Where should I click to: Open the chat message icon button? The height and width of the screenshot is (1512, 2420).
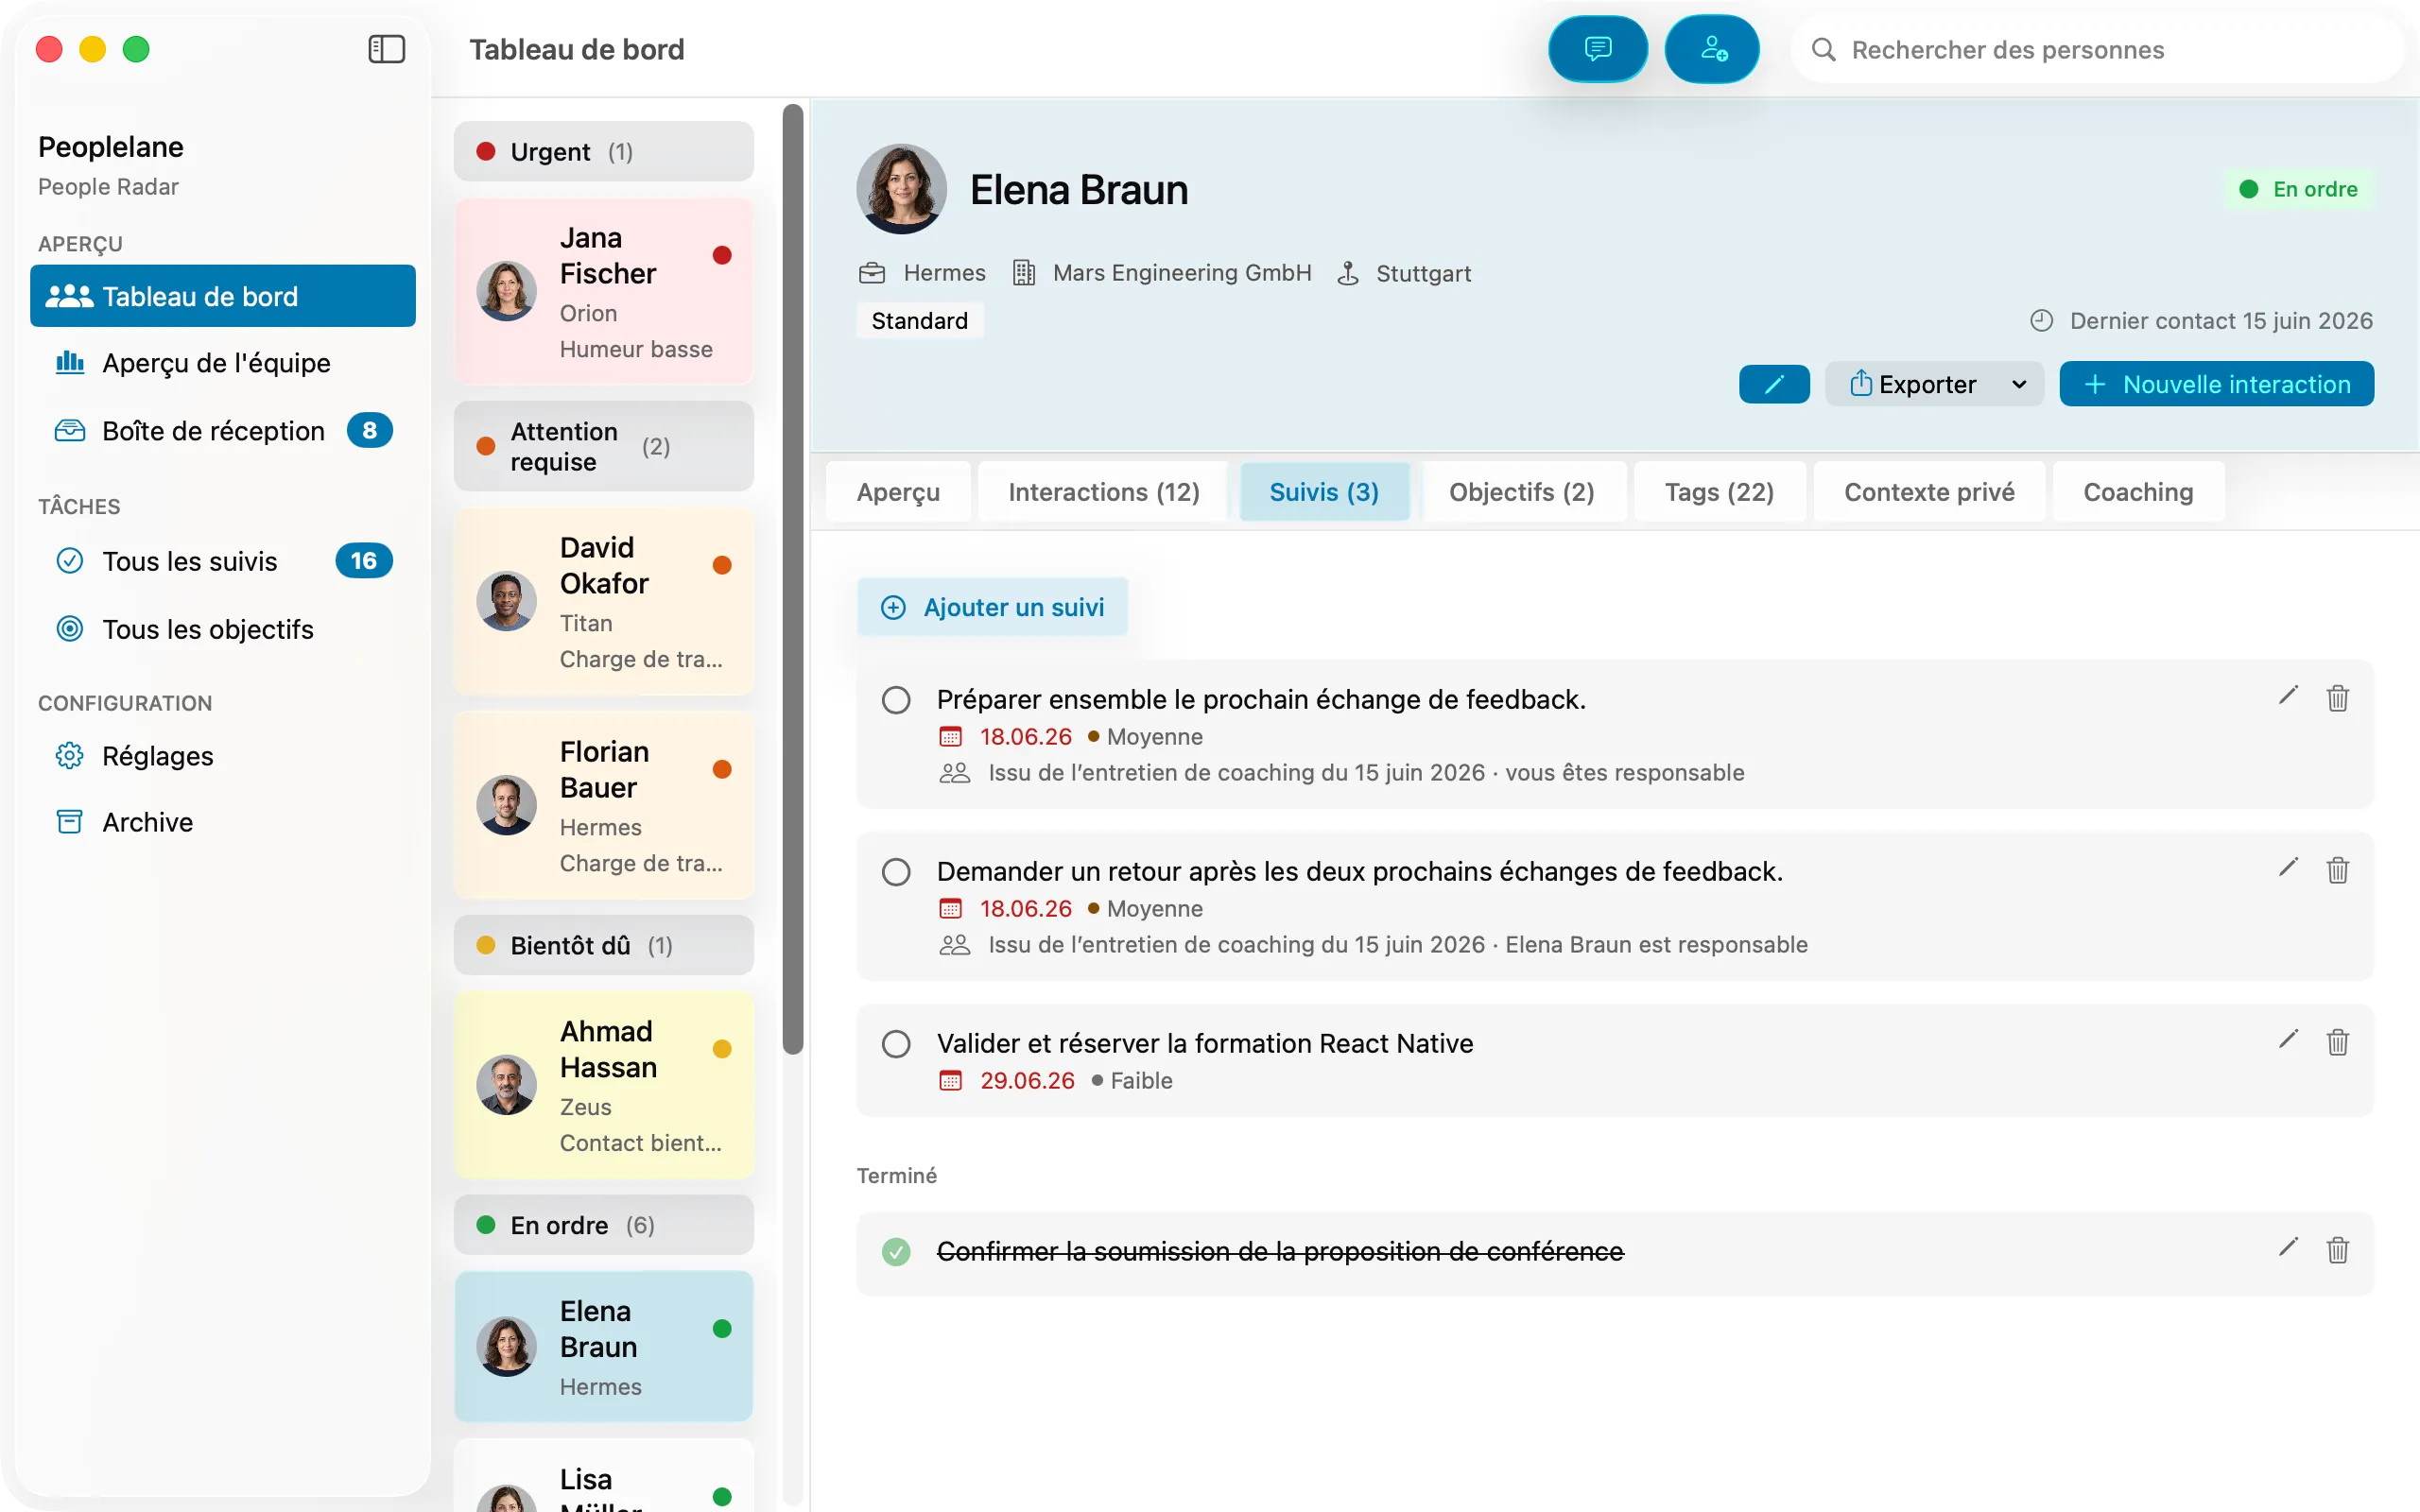1597,49
